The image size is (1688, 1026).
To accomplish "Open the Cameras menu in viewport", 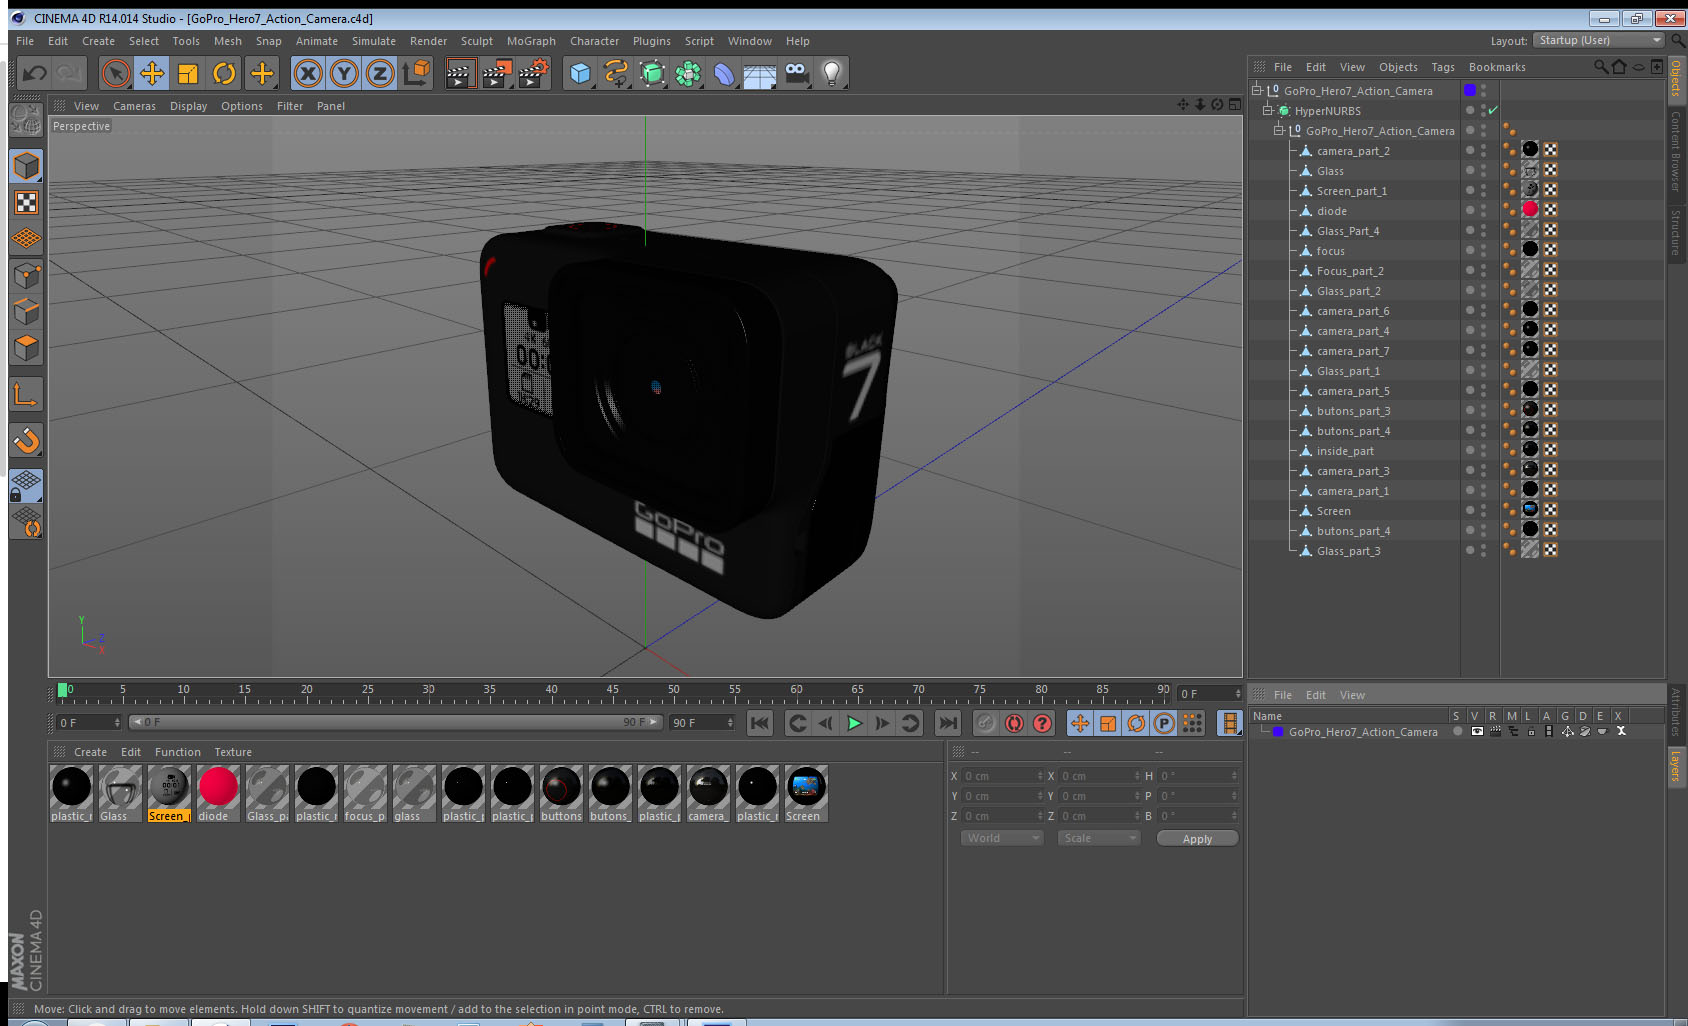I will [134, 106].
